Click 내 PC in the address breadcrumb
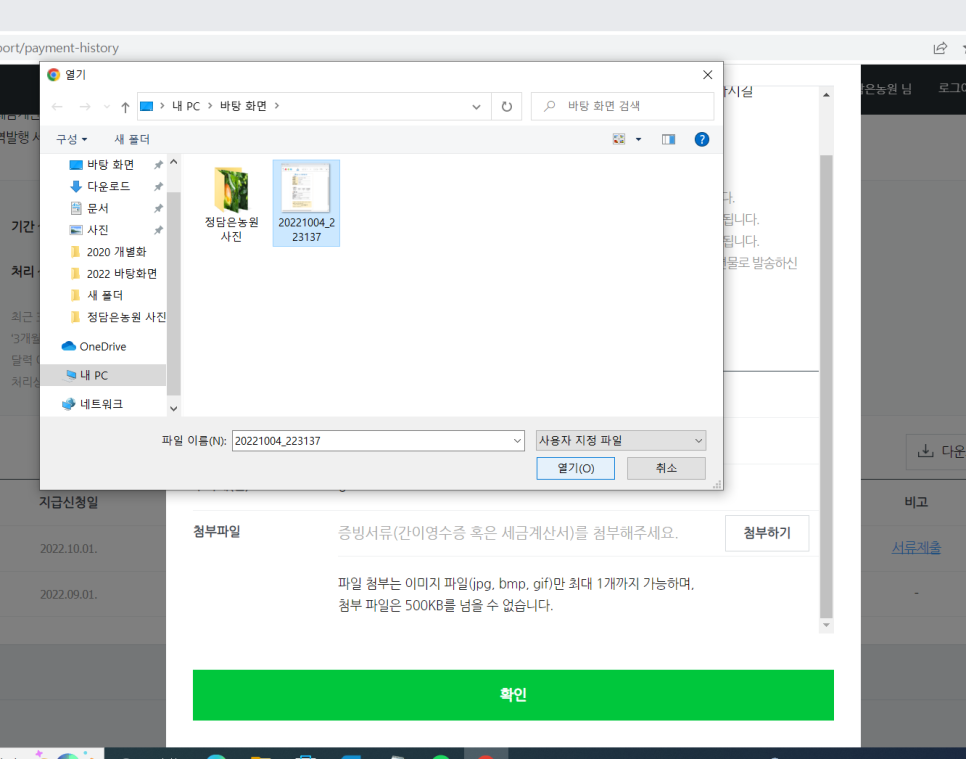 pyautogui.click(x=186, y=106)
